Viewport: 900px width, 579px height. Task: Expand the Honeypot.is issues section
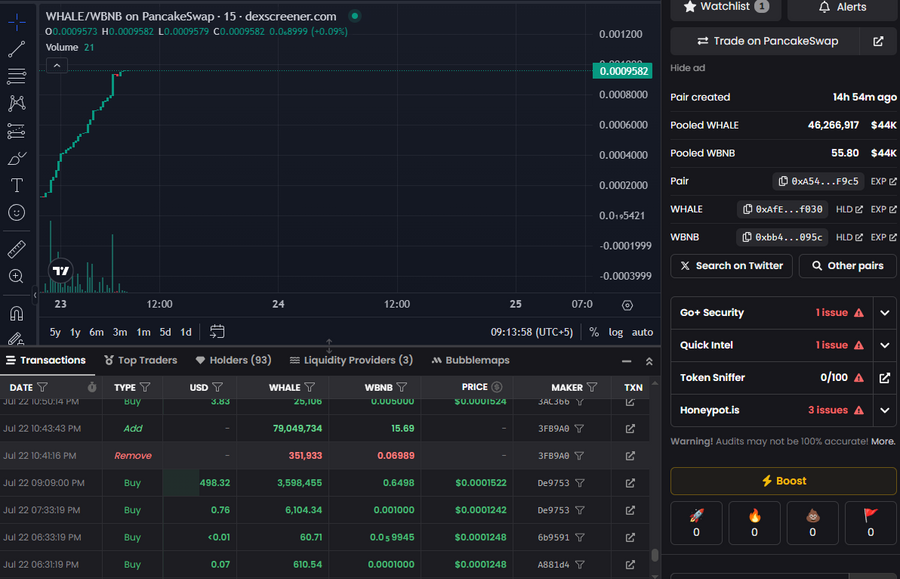tap(884, 410)
